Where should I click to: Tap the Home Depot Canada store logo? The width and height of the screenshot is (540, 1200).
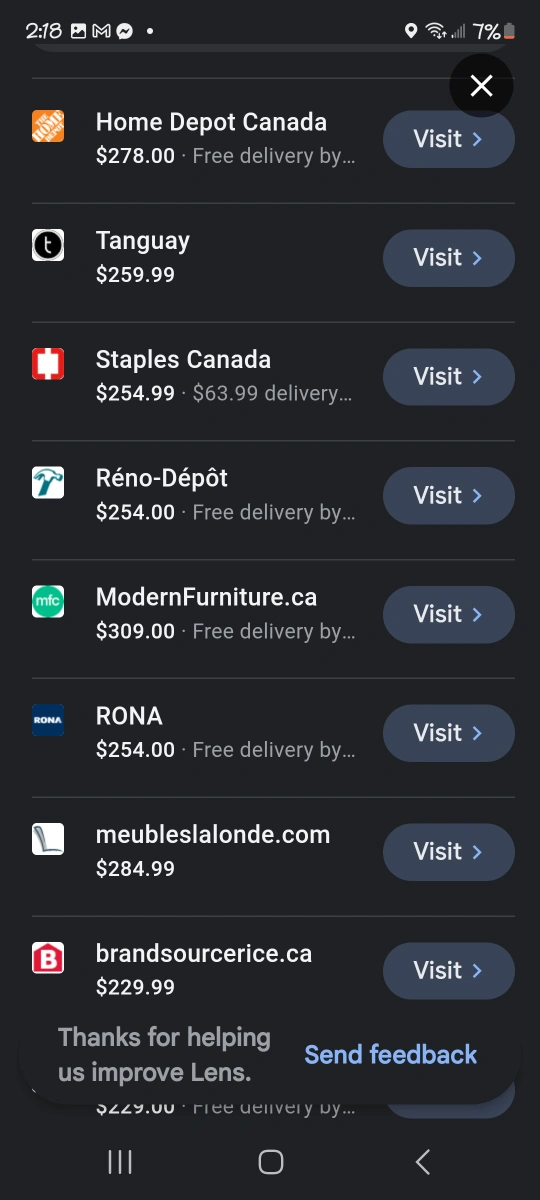pyautogui.click(x=48, y=126)
